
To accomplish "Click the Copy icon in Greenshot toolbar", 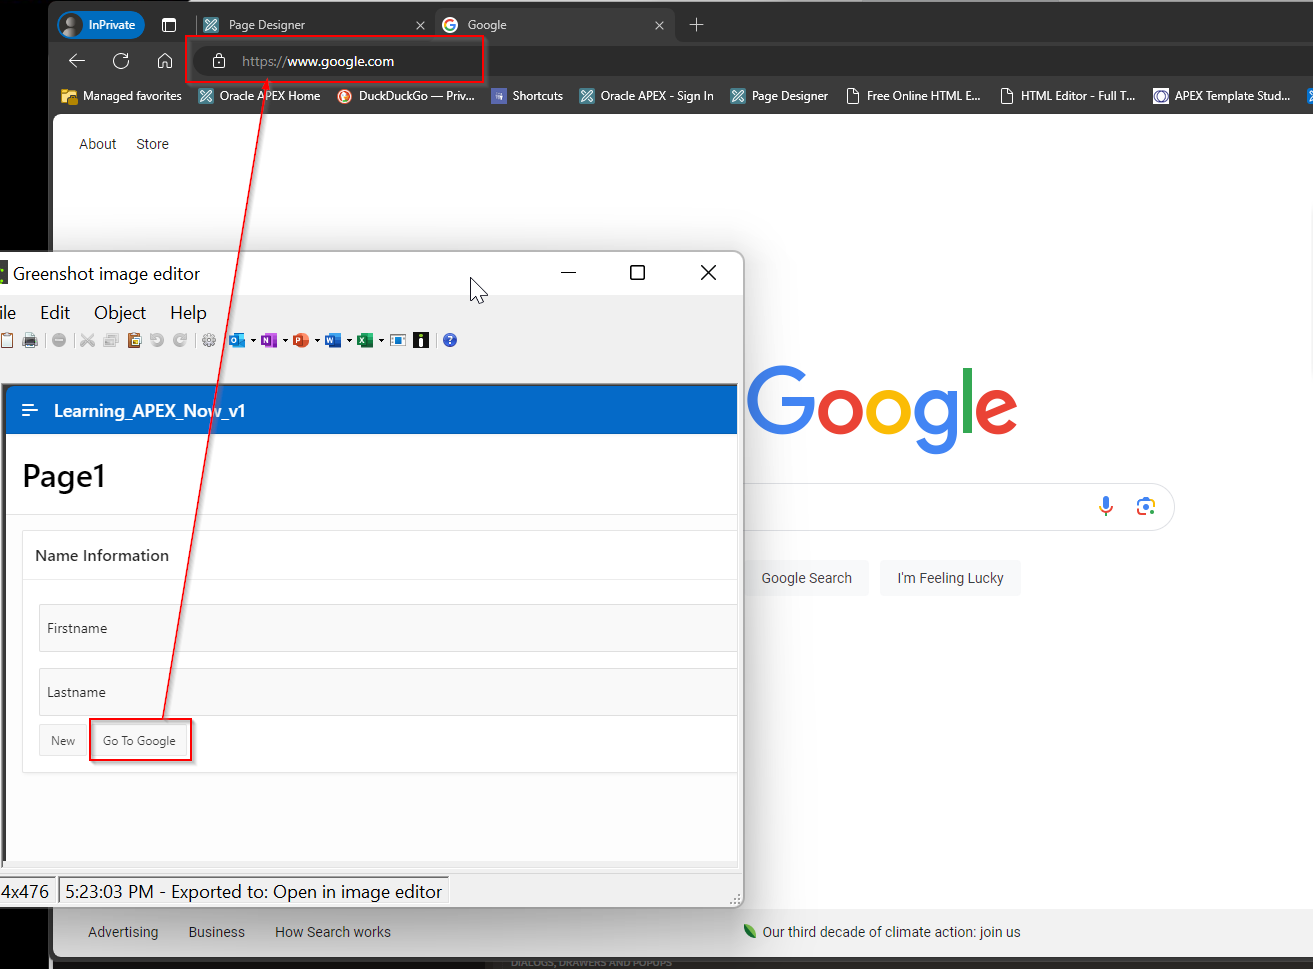I will (111, 340).
